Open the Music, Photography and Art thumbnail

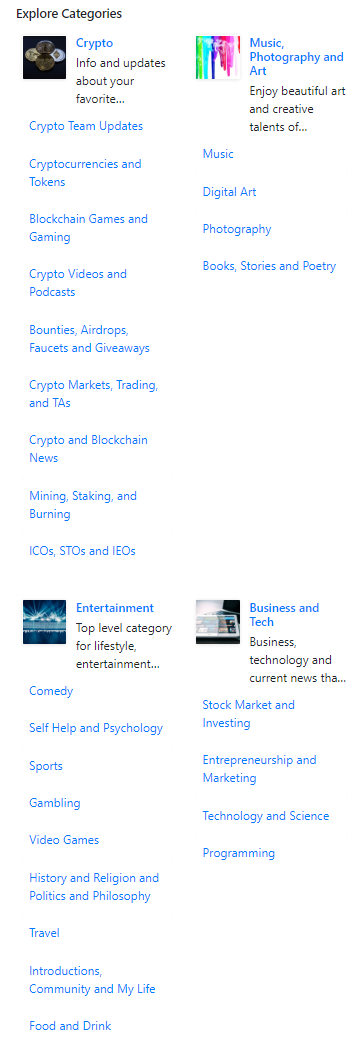point(218,57)
